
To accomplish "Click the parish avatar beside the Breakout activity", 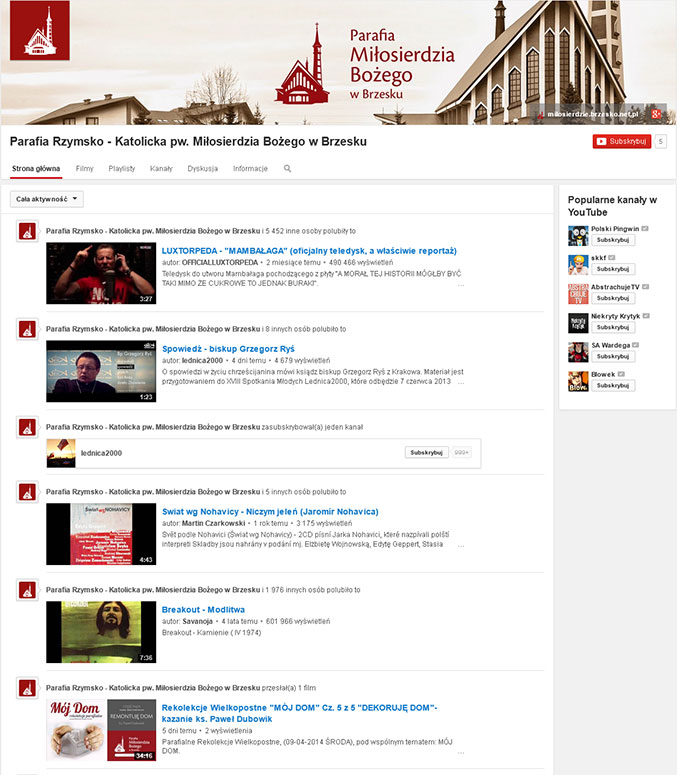I will coord(27,590).
